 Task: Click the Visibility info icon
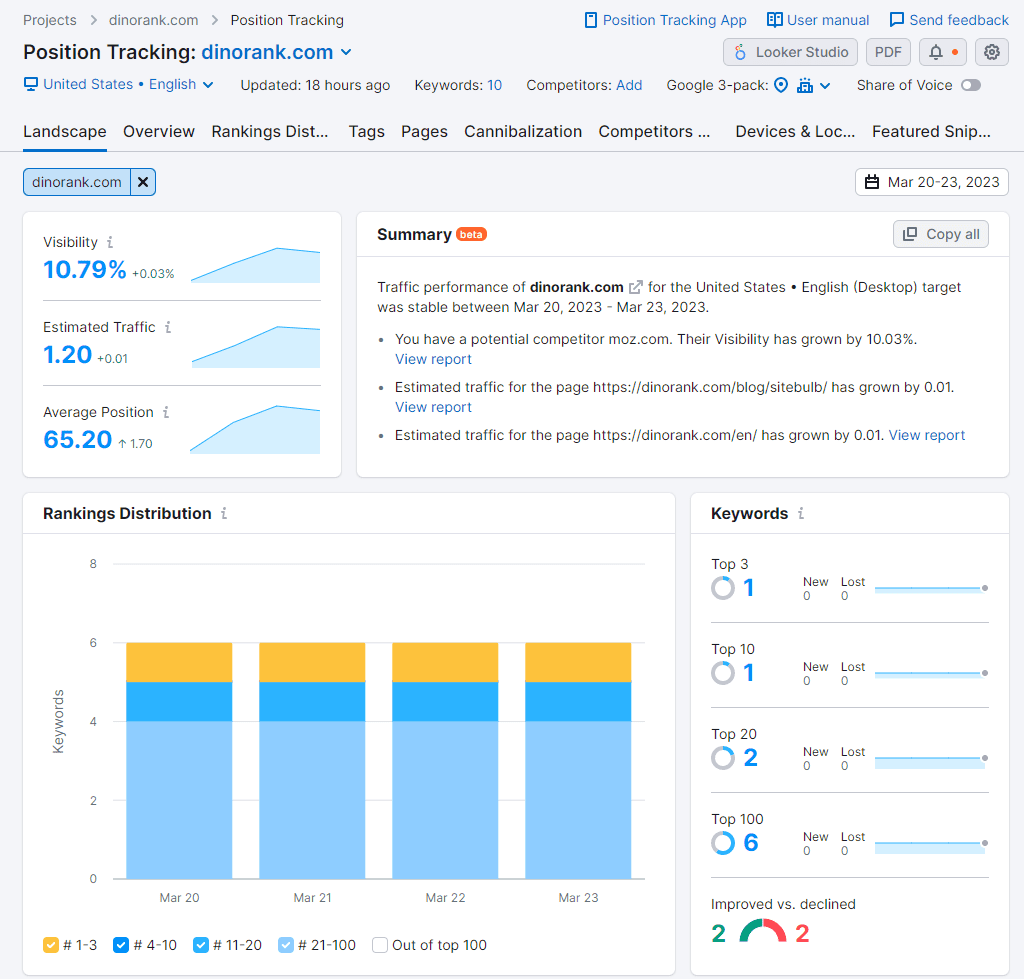110,242
